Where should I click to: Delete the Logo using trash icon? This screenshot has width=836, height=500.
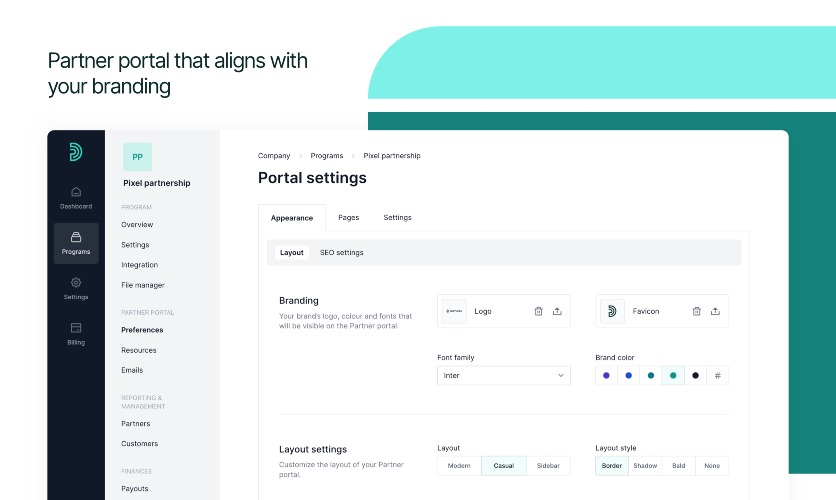[x=538, y=311]
